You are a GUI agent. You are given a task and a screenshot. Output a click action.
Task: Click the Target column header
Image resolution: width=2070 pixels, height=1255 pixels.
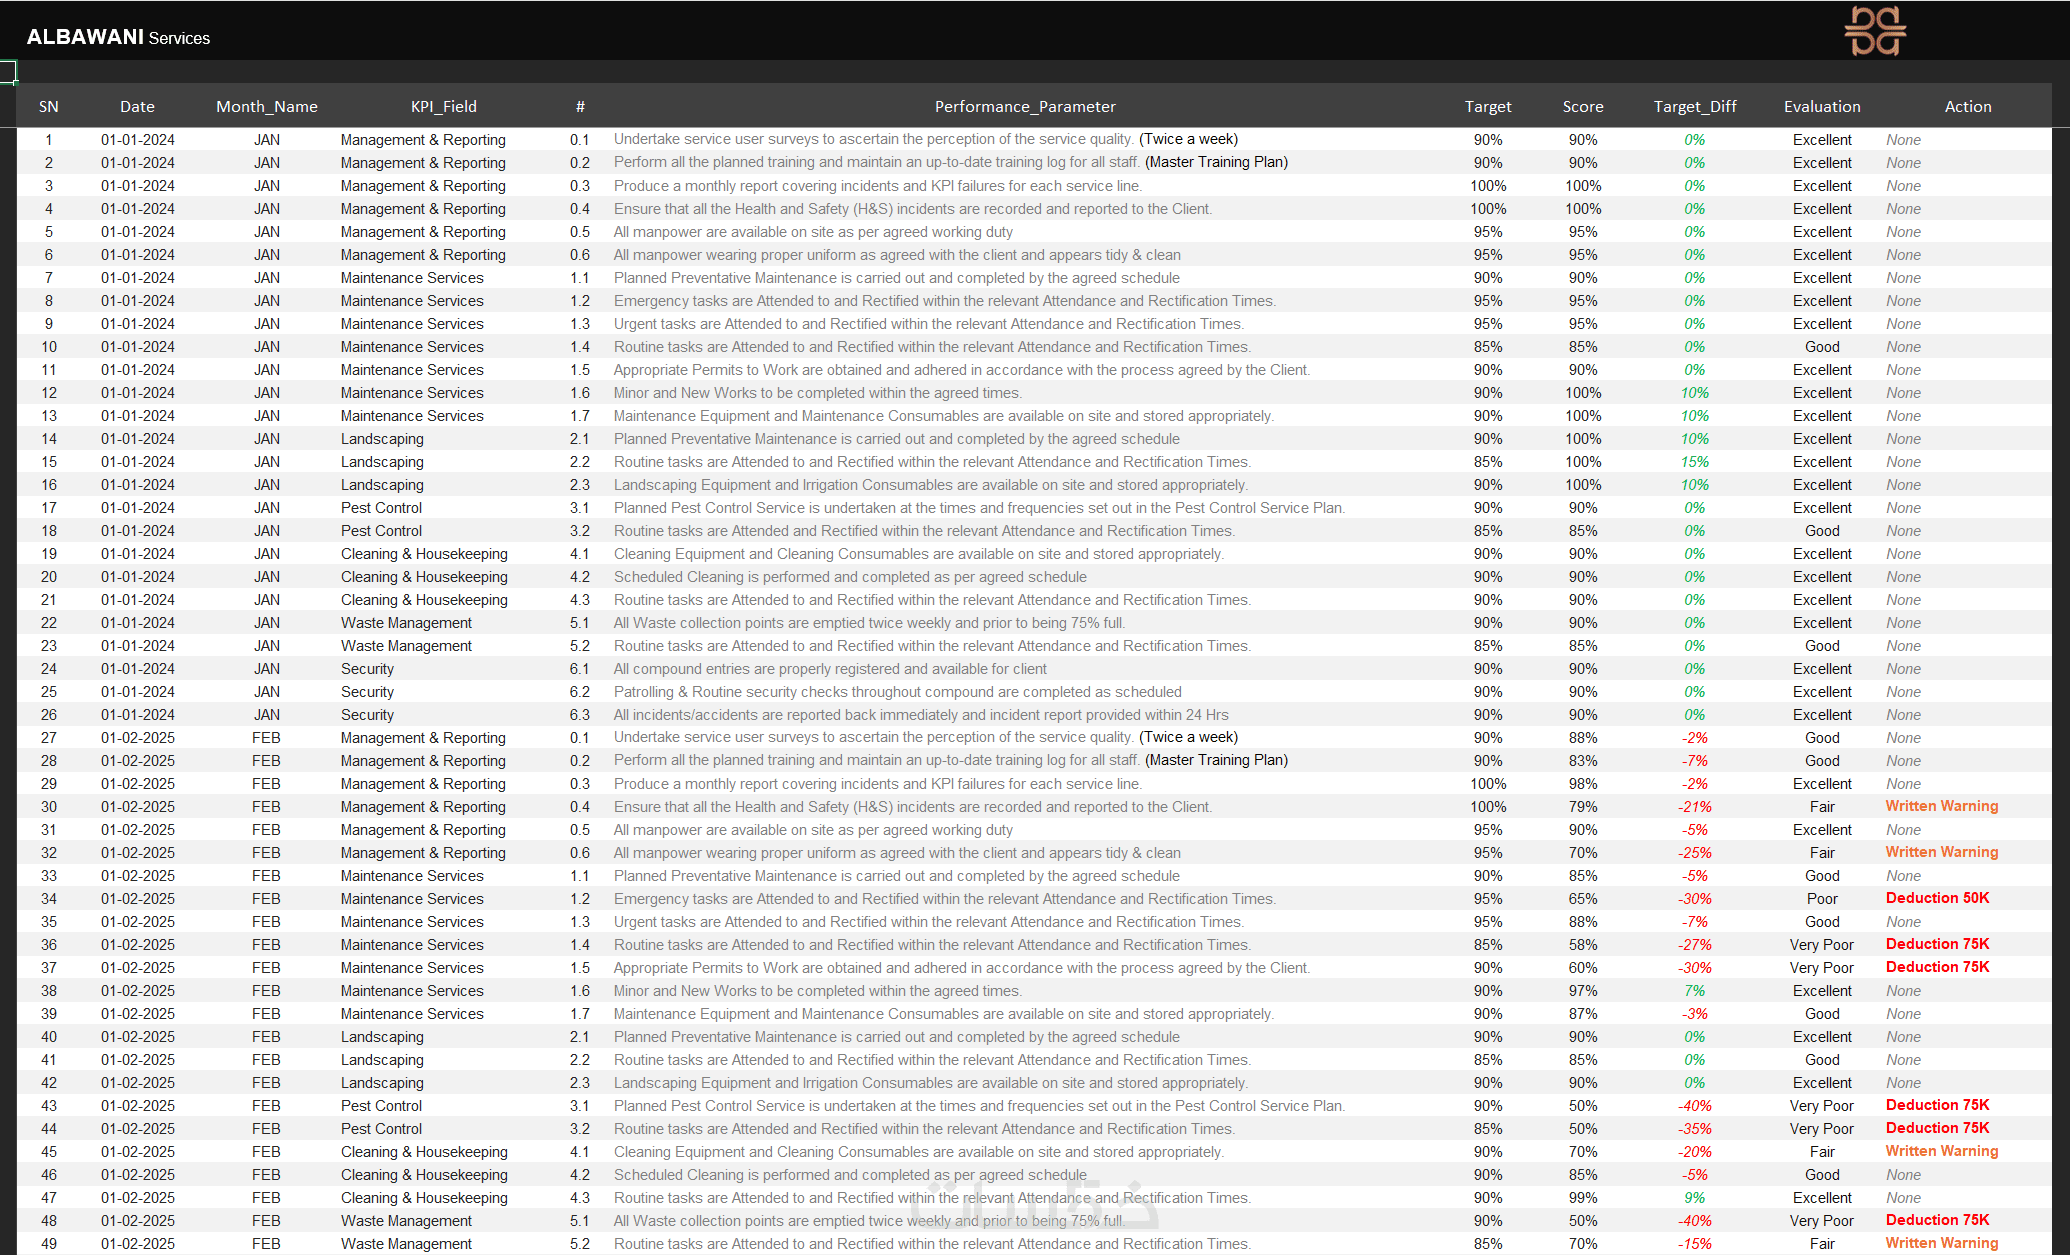[x=1487, y=106]
